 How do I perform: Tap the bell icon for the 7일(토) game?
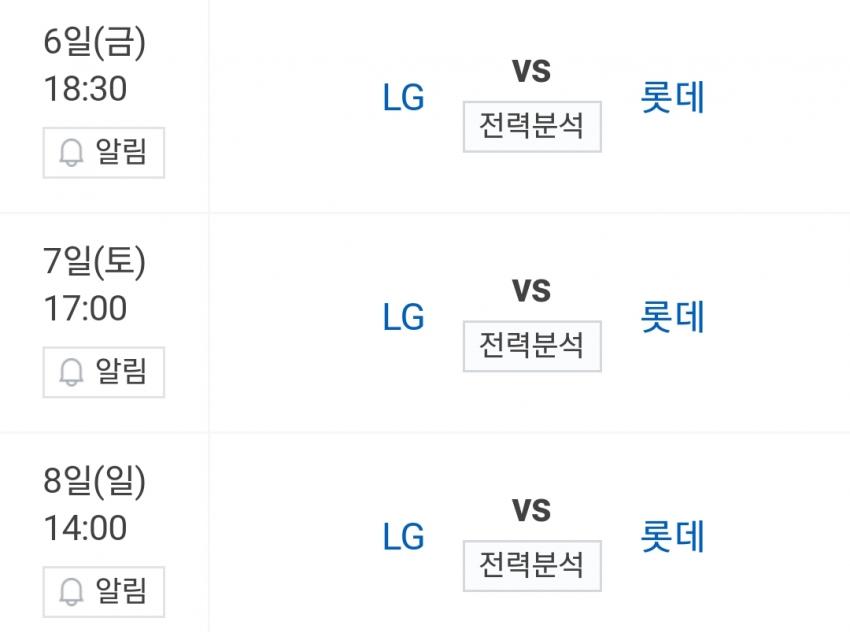[x=71, y=373]
